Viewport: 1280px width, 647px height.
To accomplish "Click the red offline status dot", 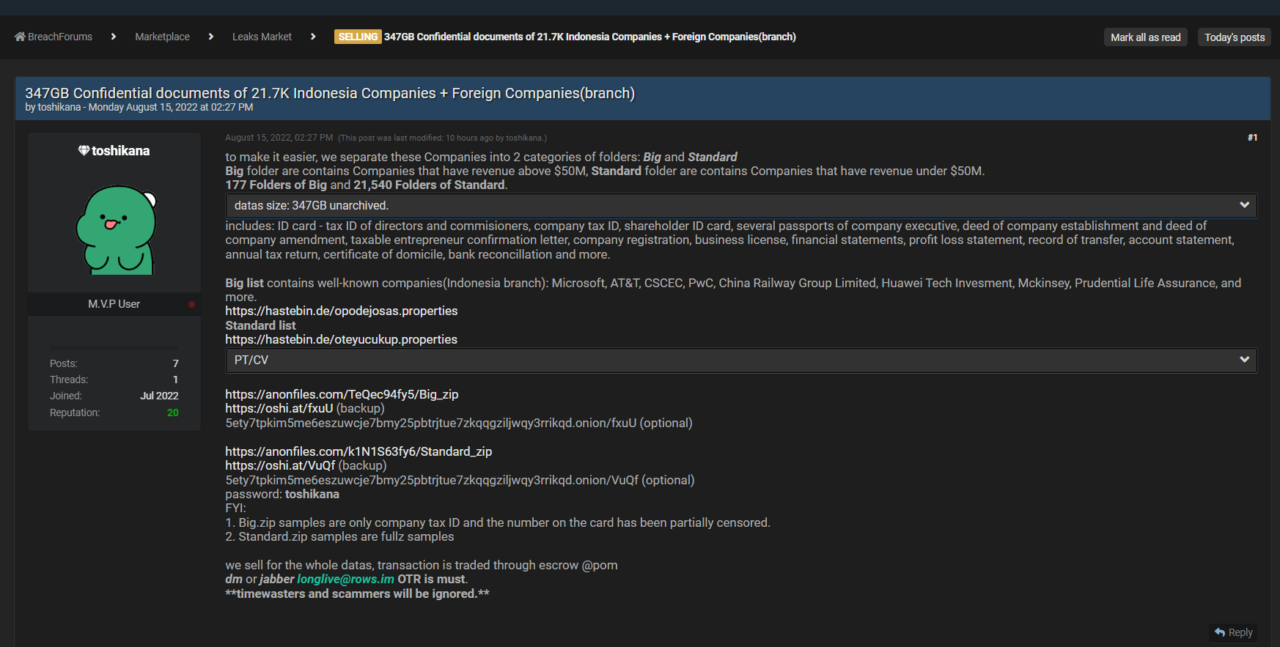I will click(191, 304).
